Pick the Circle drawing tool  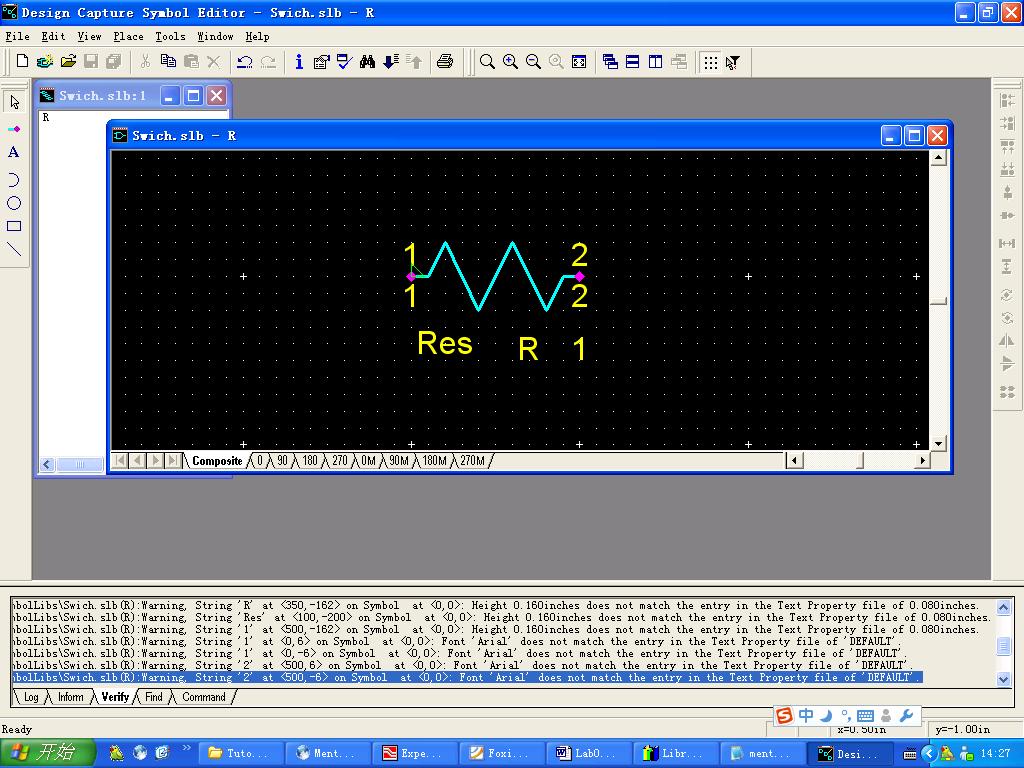click(14, 203)
